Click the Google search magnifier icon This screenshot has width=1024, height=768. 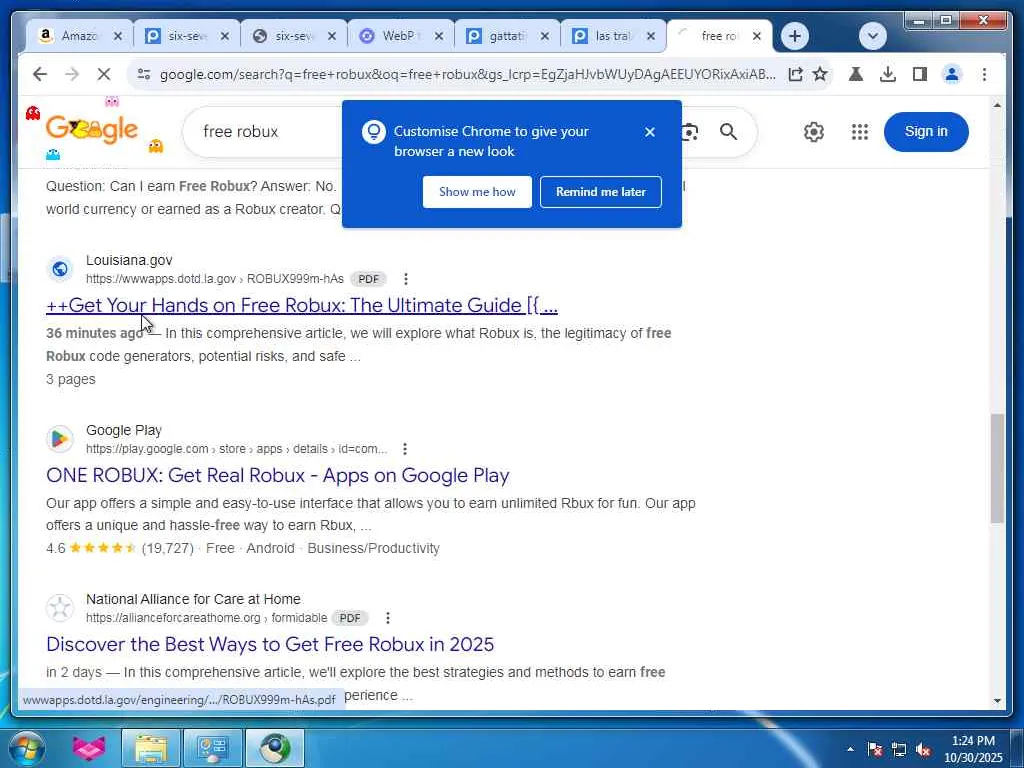(728, 132)
